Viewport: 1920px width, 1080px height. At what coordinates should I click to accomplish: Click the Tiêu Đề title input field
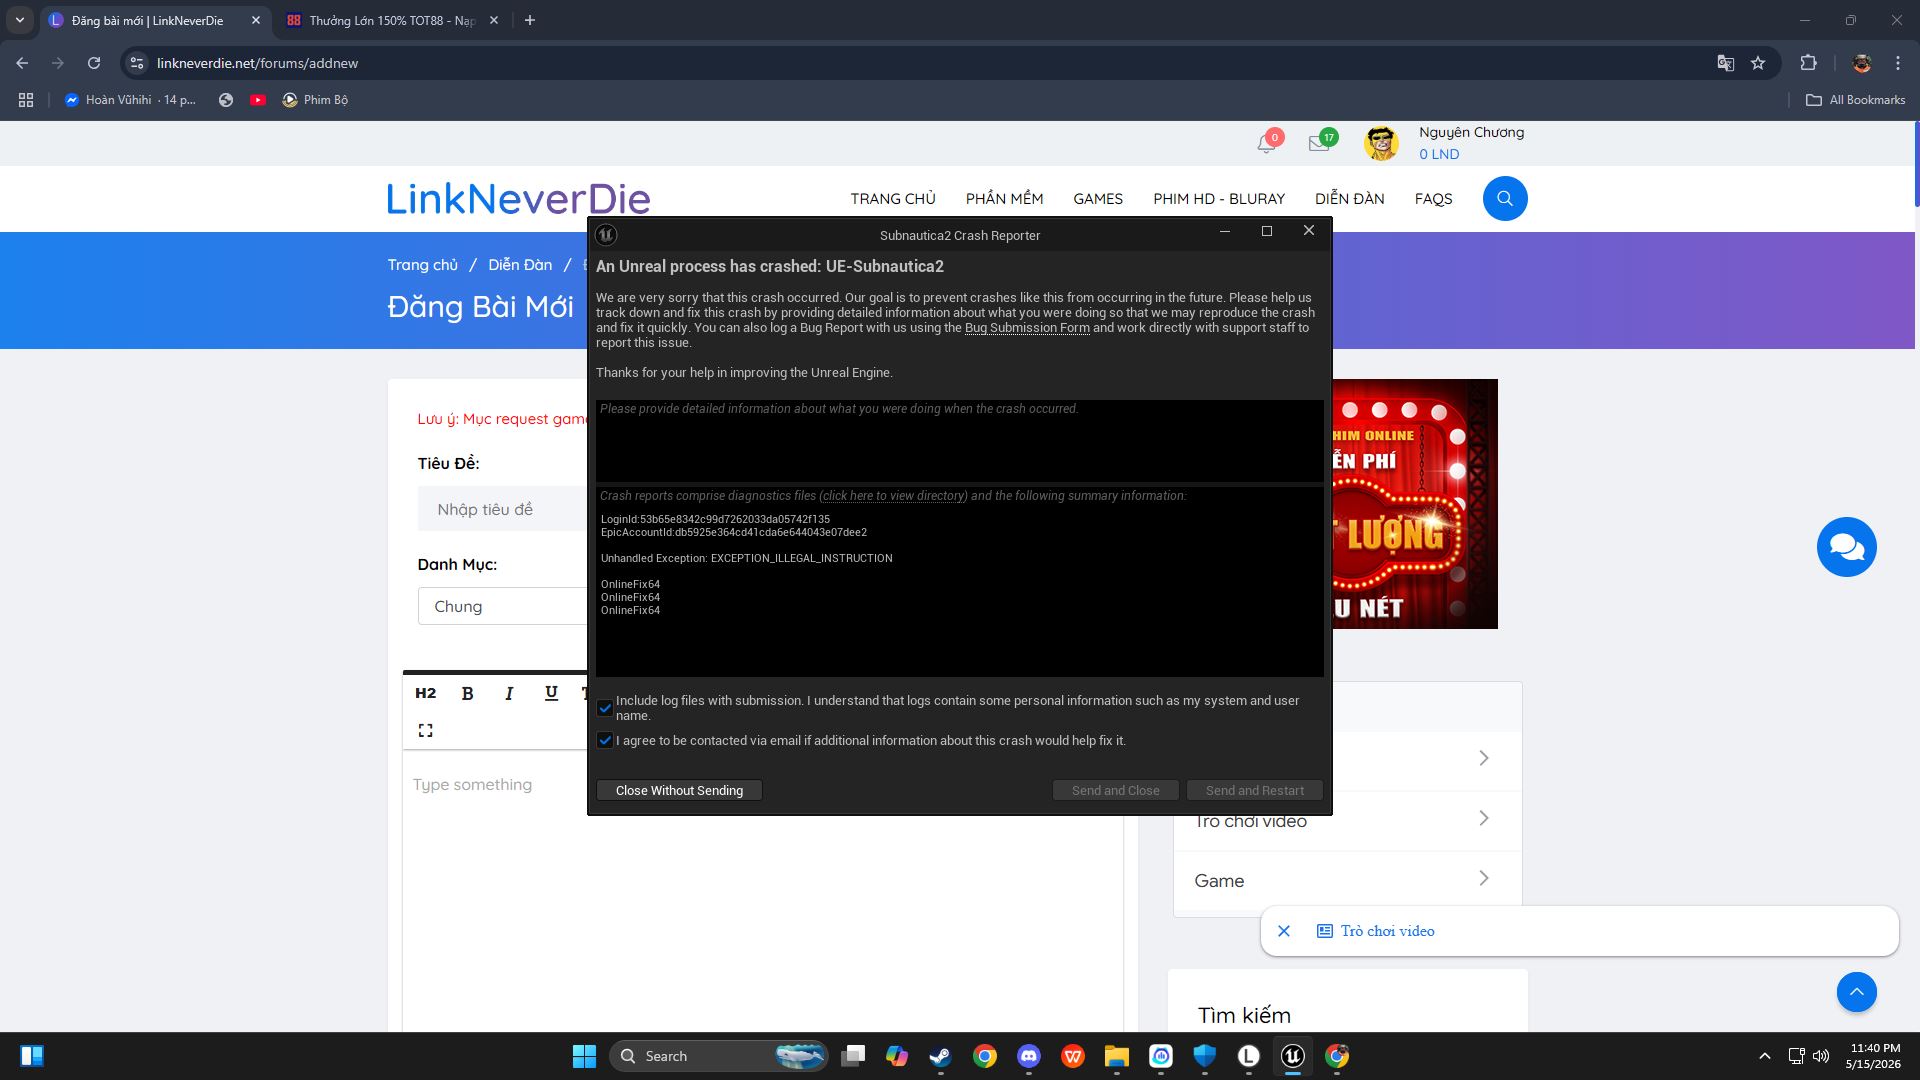tap(502, 510)
